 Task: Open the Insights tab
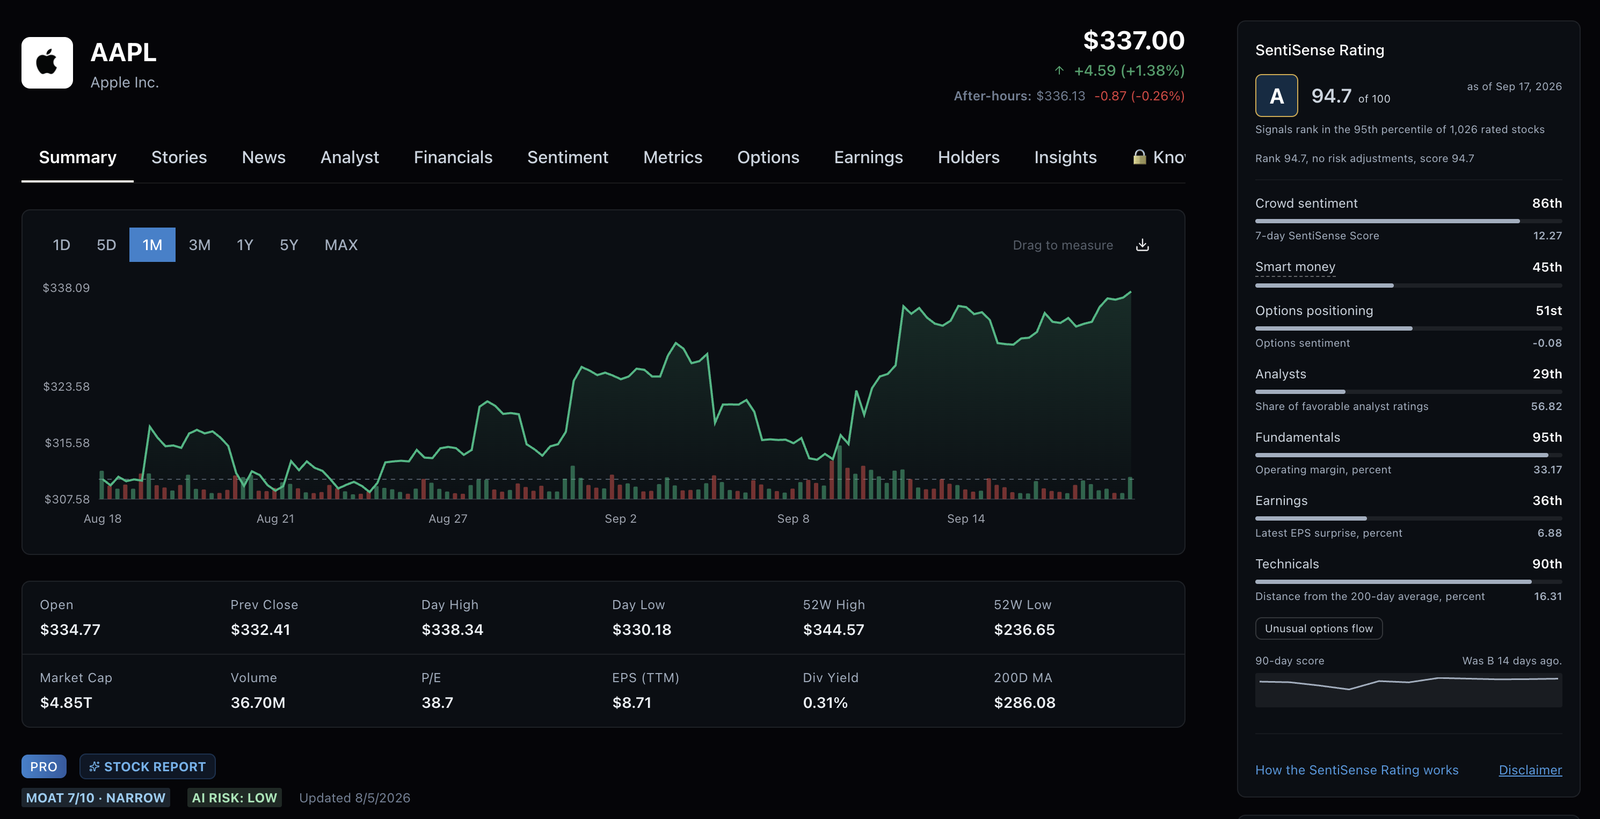[1065, 158]
